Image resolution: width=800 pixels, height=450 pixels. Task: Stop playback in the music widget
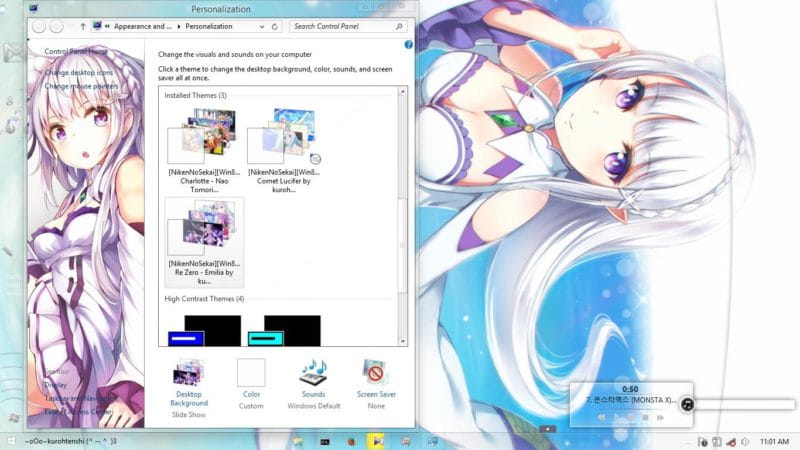click(645, 417)
